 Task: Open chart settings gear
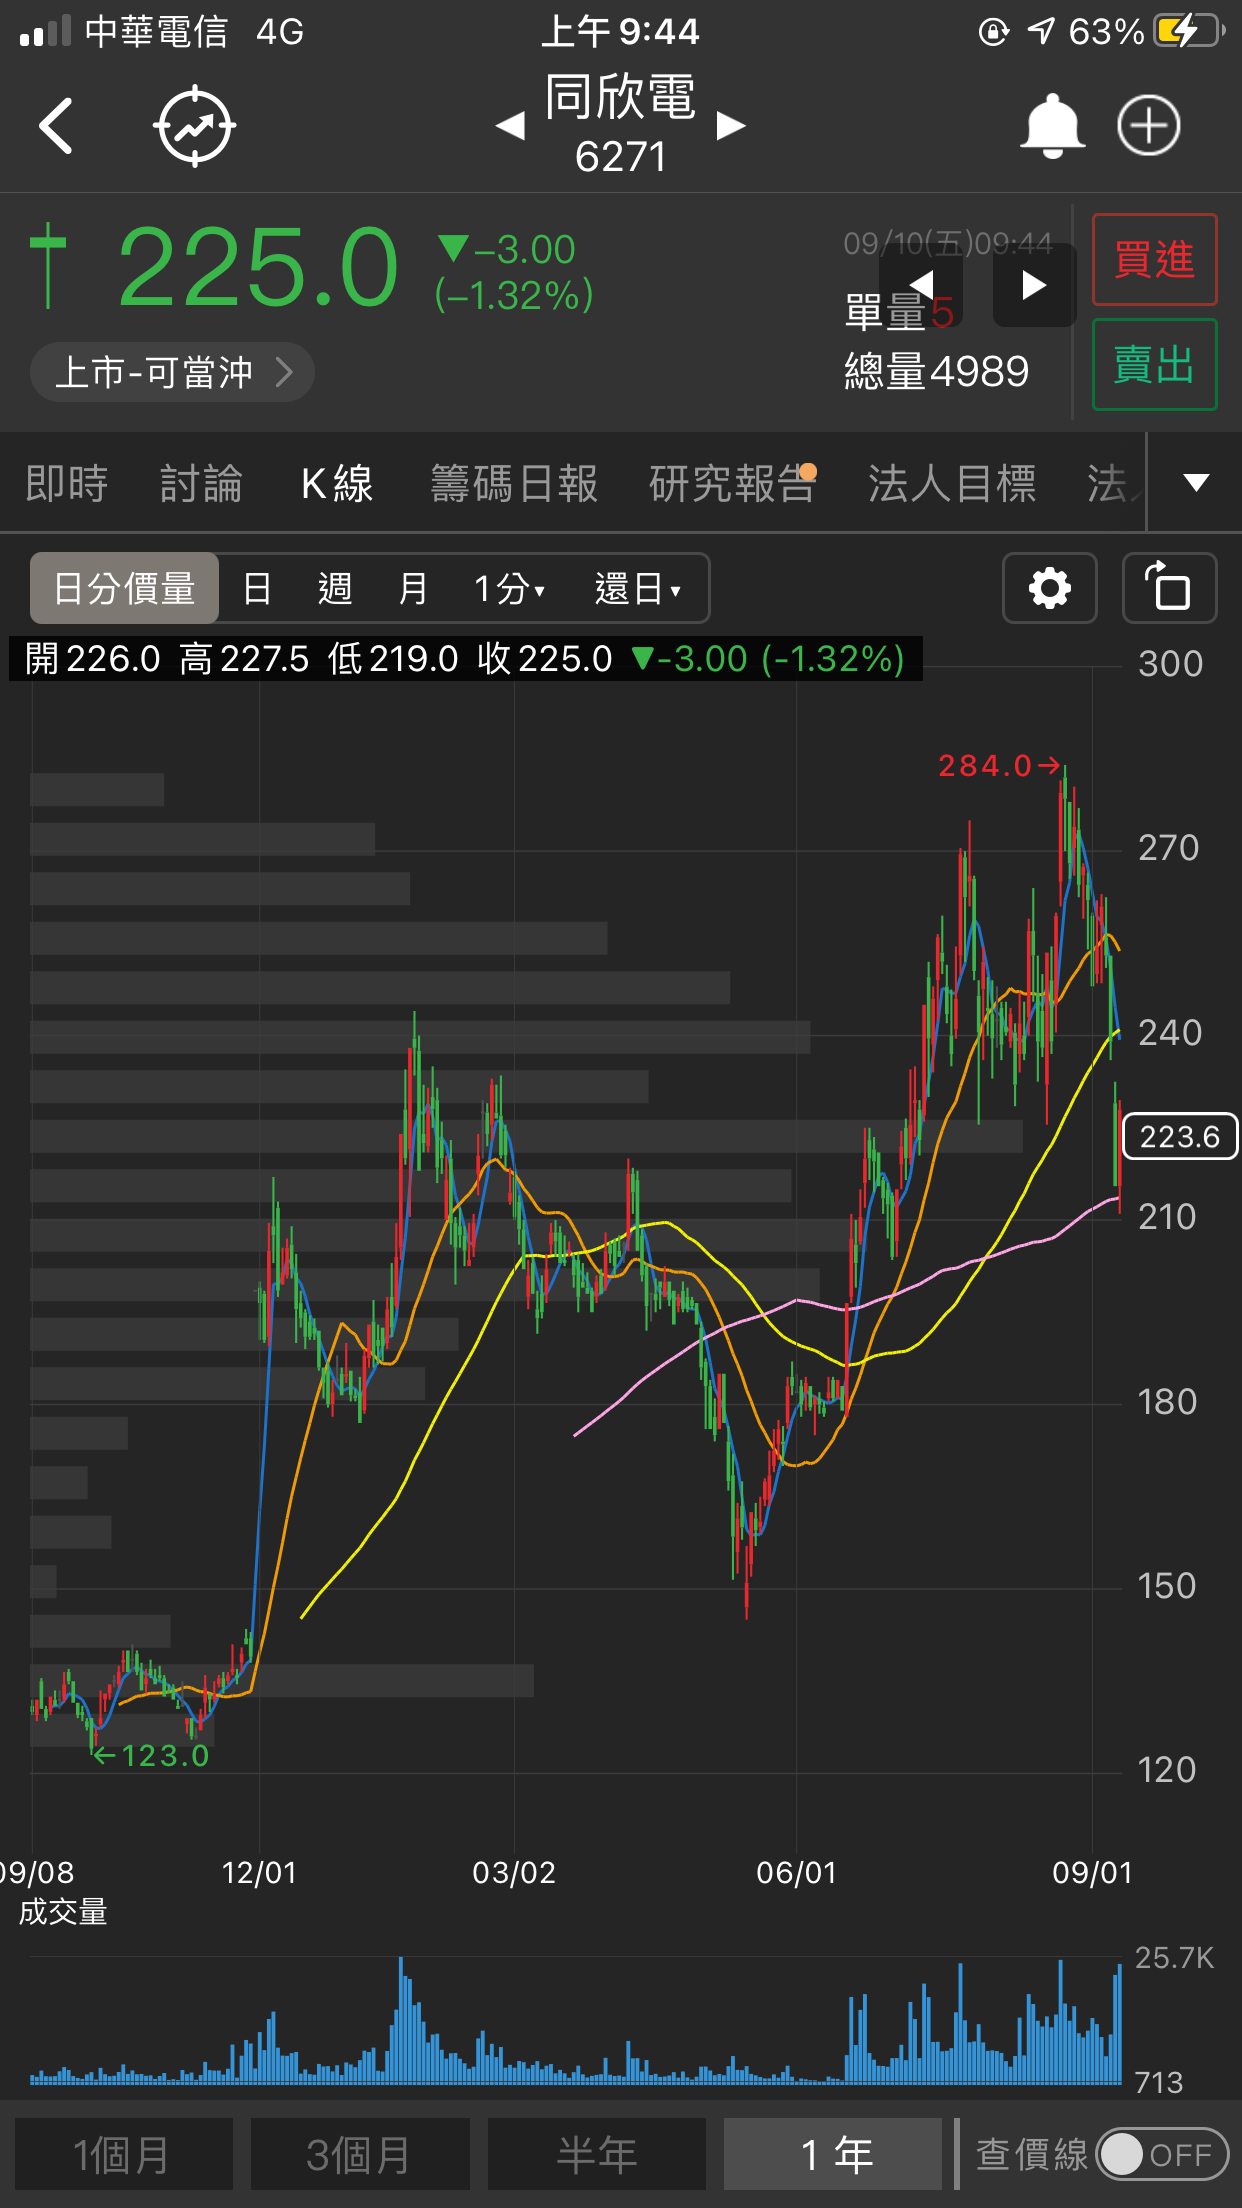(x=1049, y=588)
